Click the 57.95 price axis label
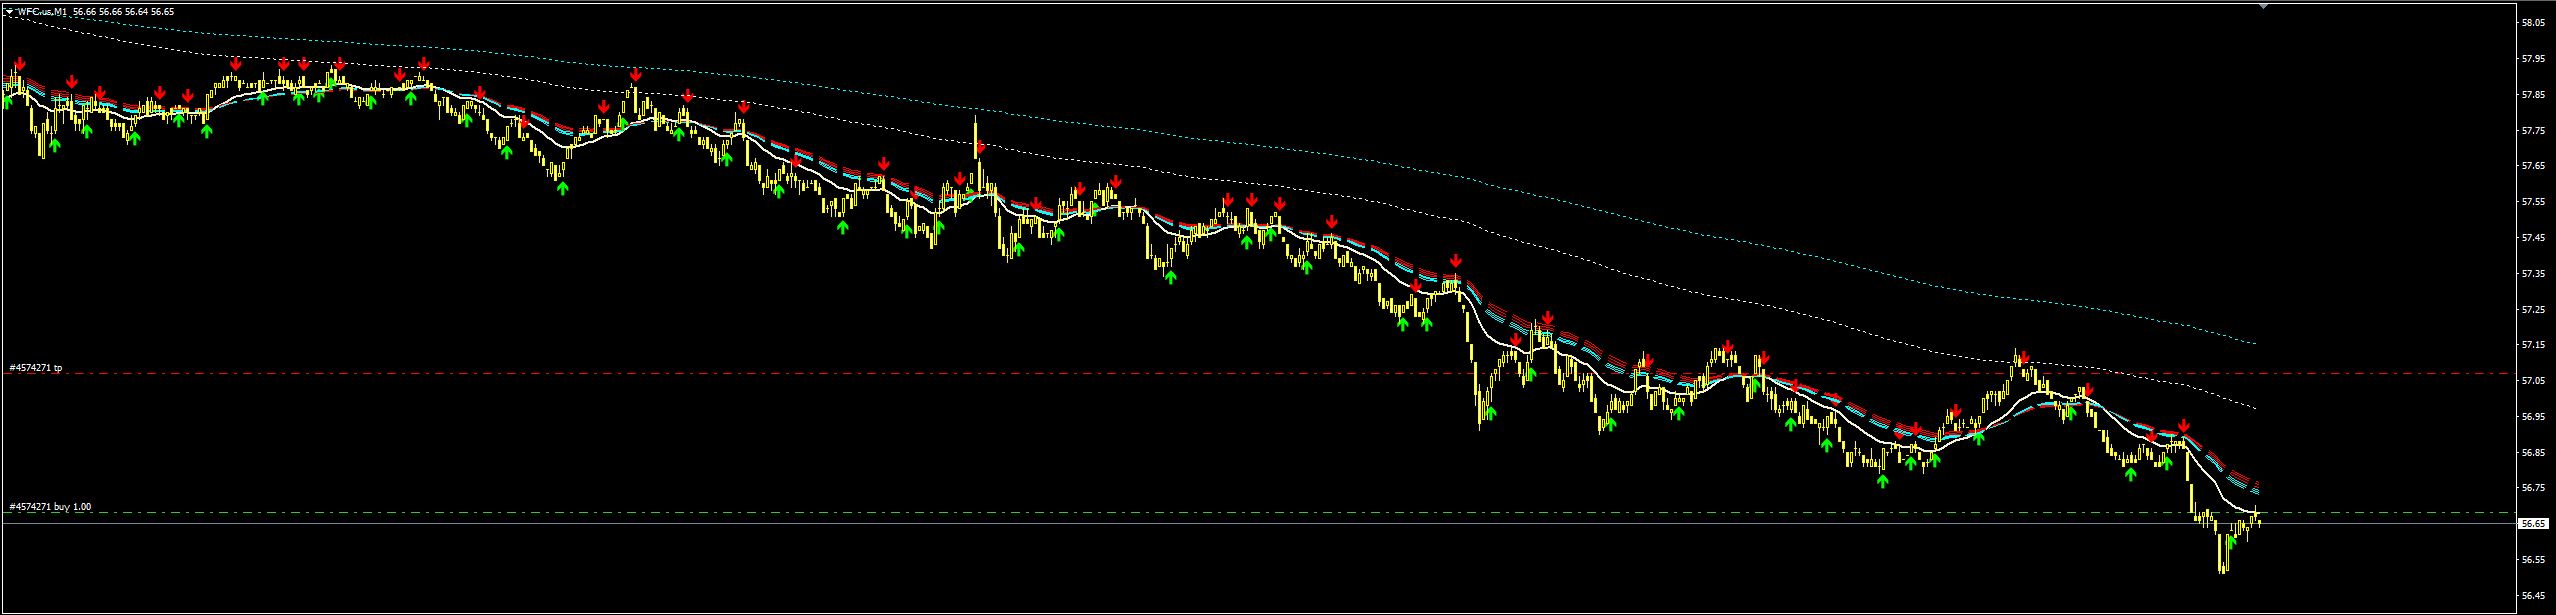 click(x=2532, y=58)
